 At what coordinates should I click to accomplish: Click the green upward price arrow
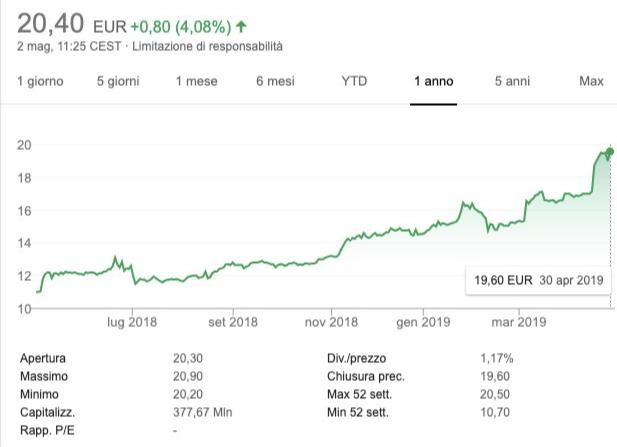coord(241,27)
